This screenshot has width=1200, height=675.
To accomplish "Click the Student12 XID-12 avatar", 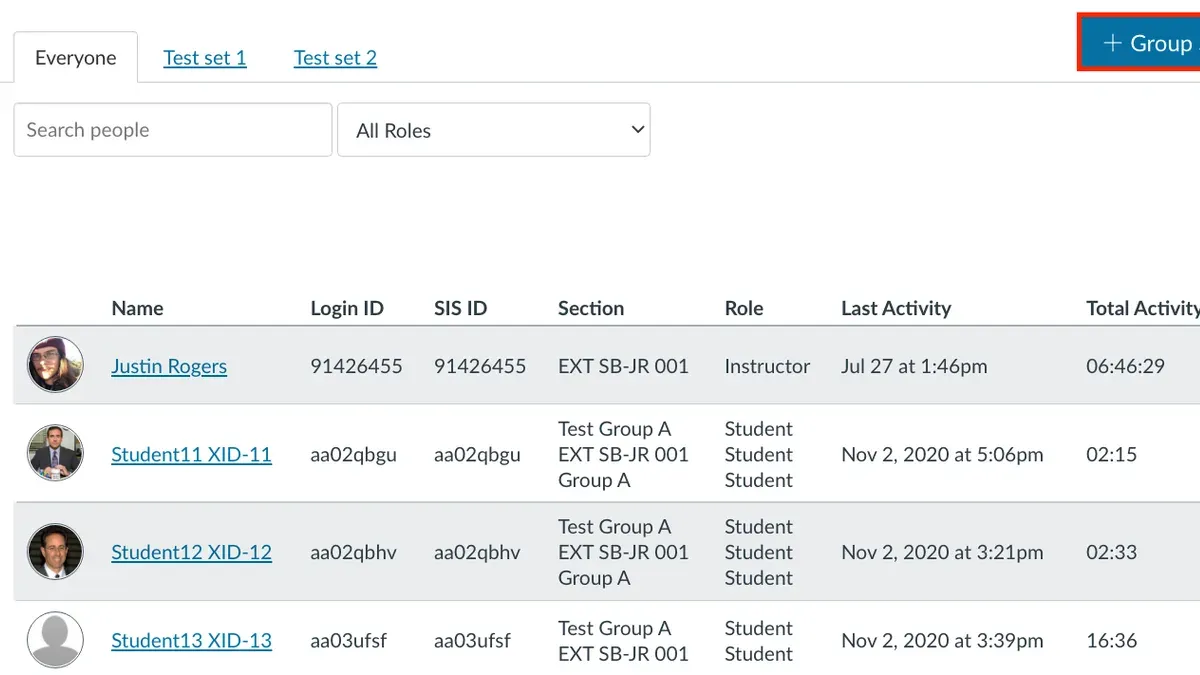I will point(55,552).
